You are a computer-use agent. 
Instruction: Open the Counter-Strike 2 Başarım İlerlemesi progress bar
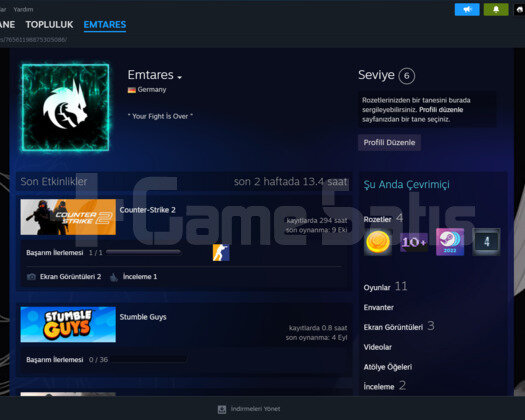[x=143, y=252]
